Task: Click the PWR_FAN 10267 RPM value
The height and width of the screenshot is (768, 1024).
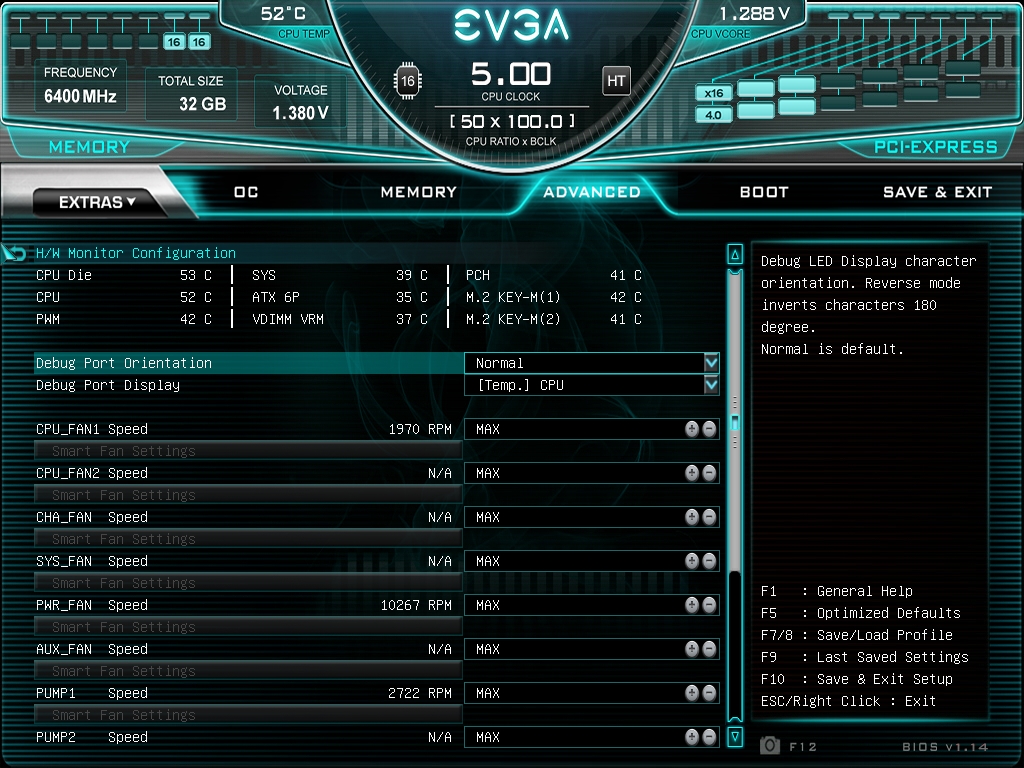Action: (x=416, y=605)
